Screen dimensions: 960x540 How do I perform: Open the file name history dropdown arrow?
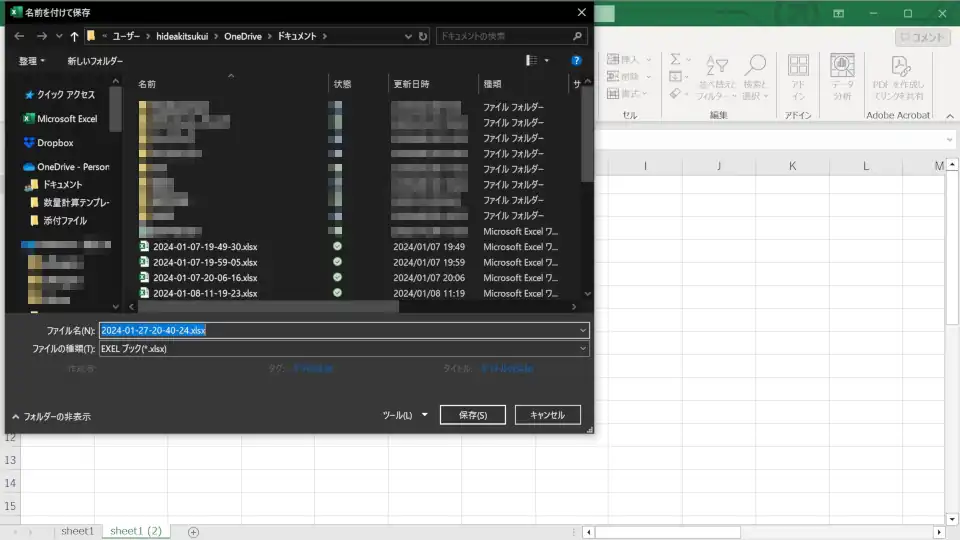click(x=582, y=330)
